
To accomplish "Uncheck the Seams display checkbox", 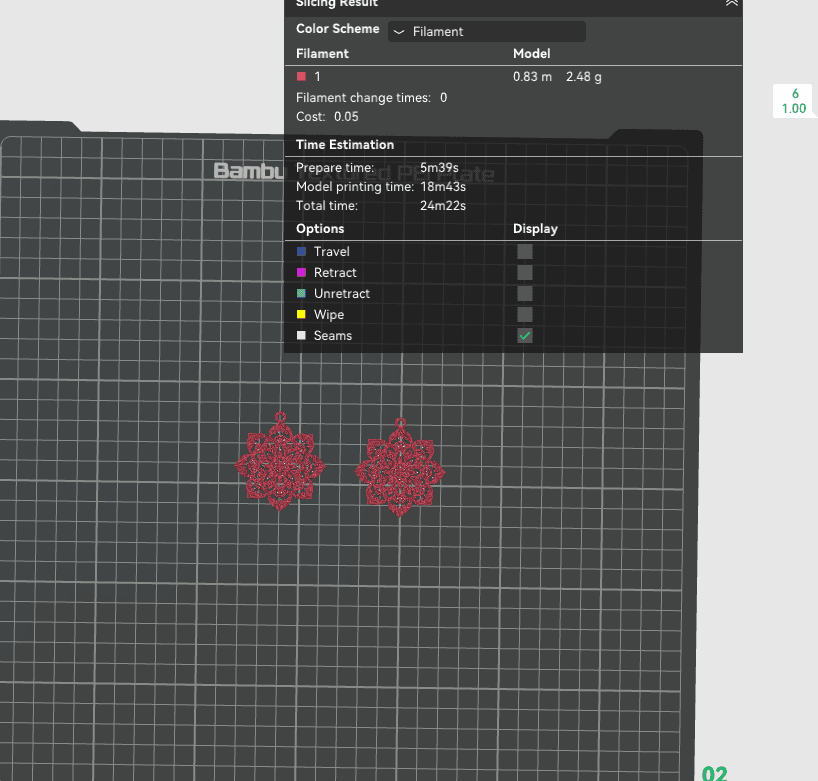I will (x=525, y=335).
